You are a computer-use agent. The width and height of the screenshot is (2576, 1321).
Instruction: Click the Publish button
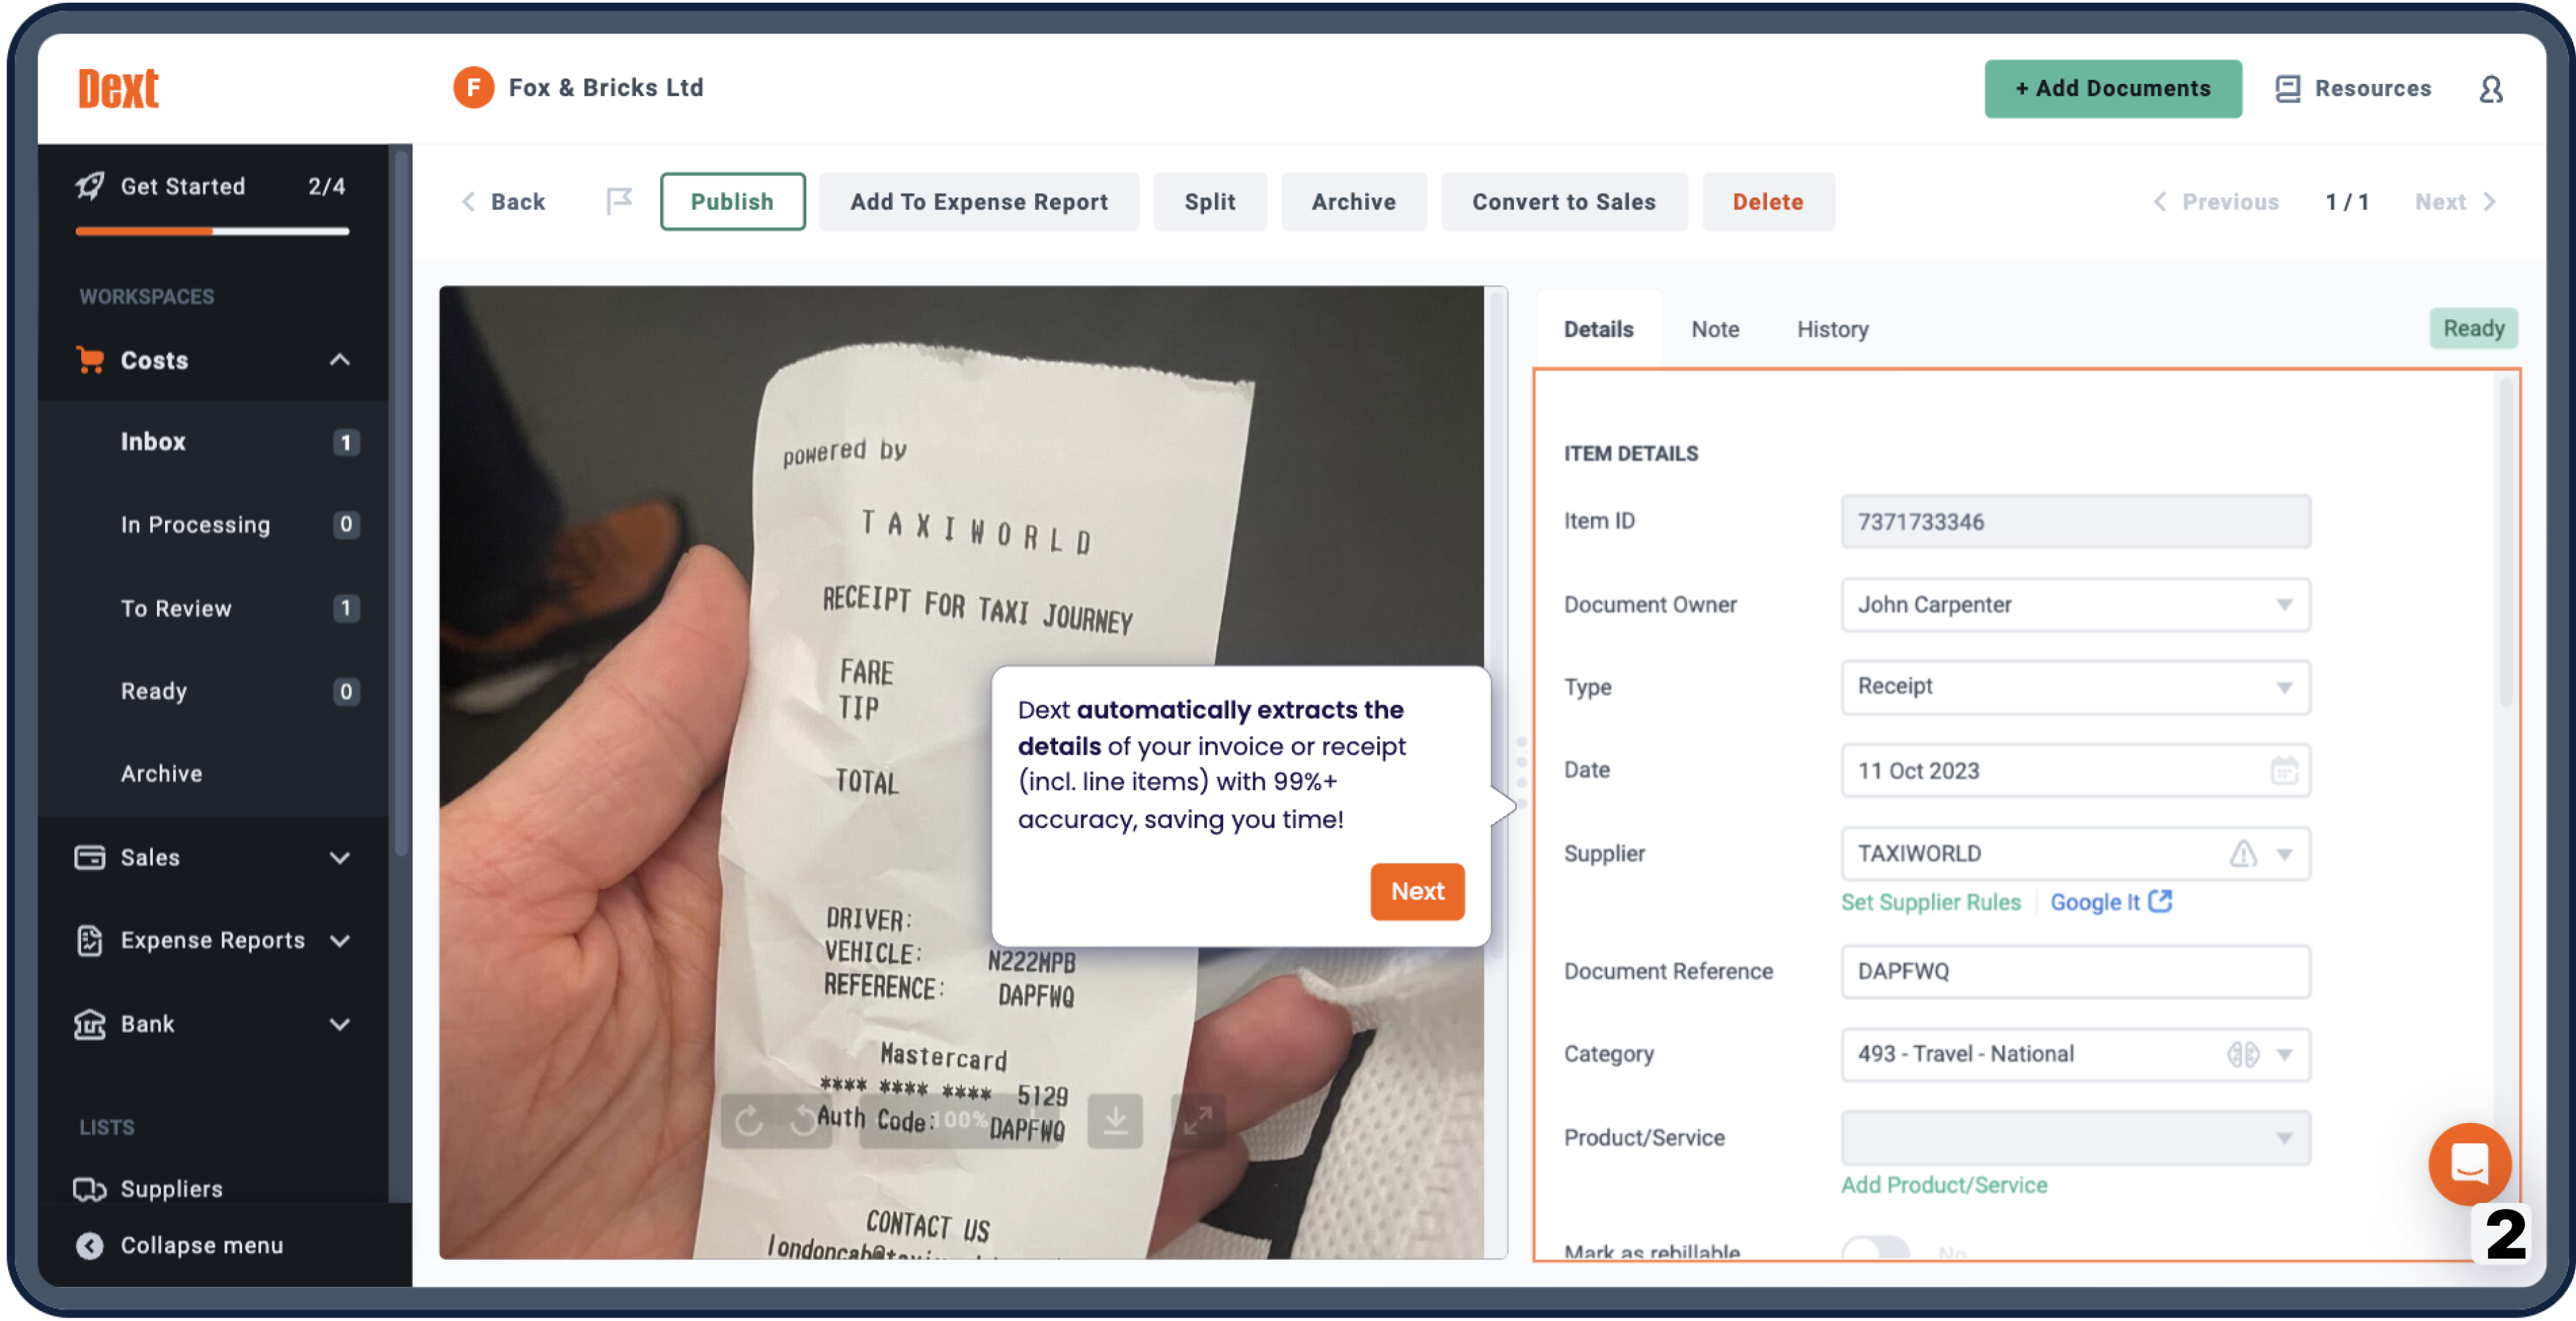(x=733, y=201)
